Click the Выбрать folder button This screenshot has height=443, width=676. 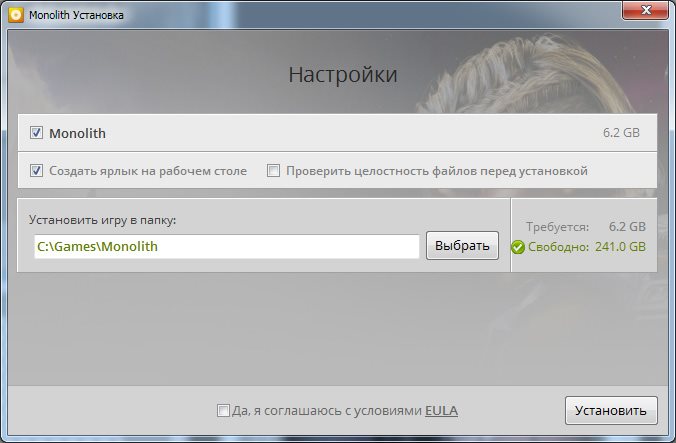[462, 246]
